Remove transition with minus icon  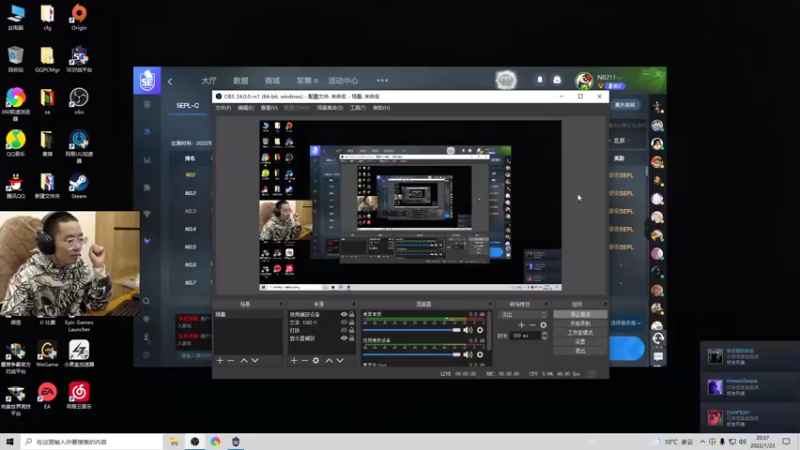(x=532, y=325)
